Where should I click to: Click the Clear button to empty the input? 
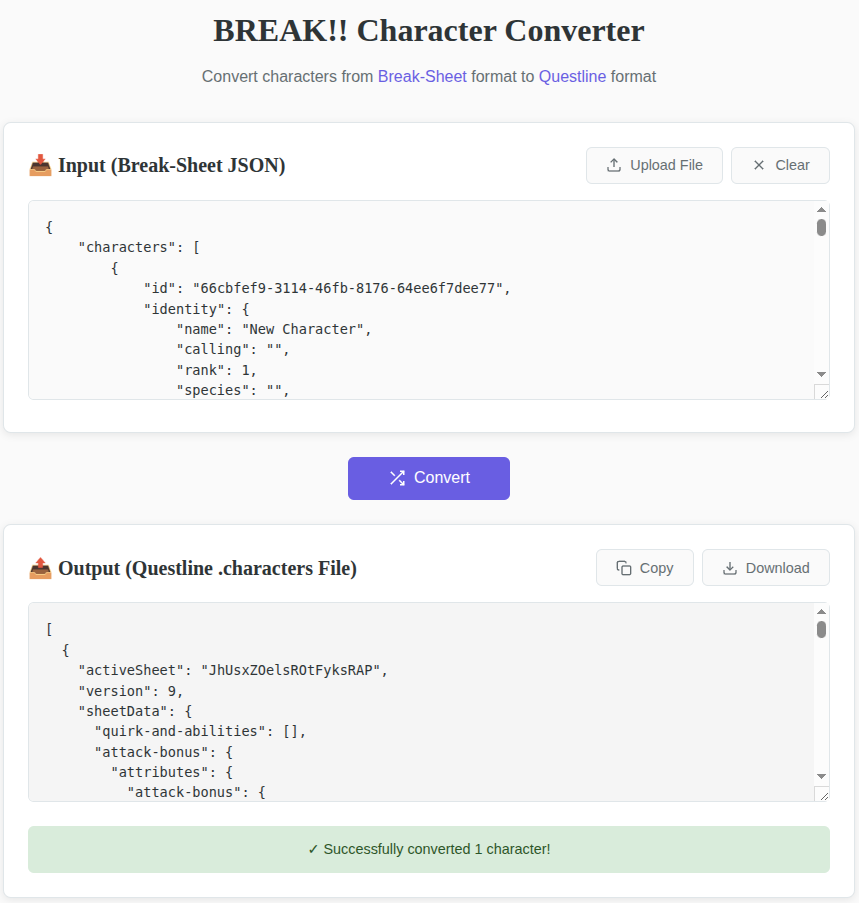(x=780, y=165)
